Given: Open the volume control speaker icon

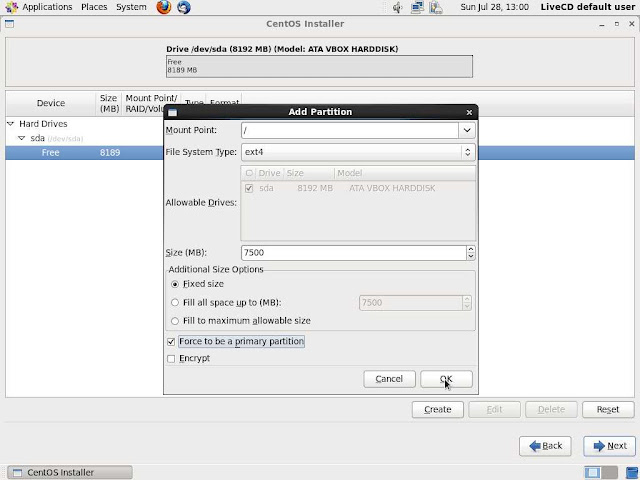Looking at the screenshot, I should (397, 7).
